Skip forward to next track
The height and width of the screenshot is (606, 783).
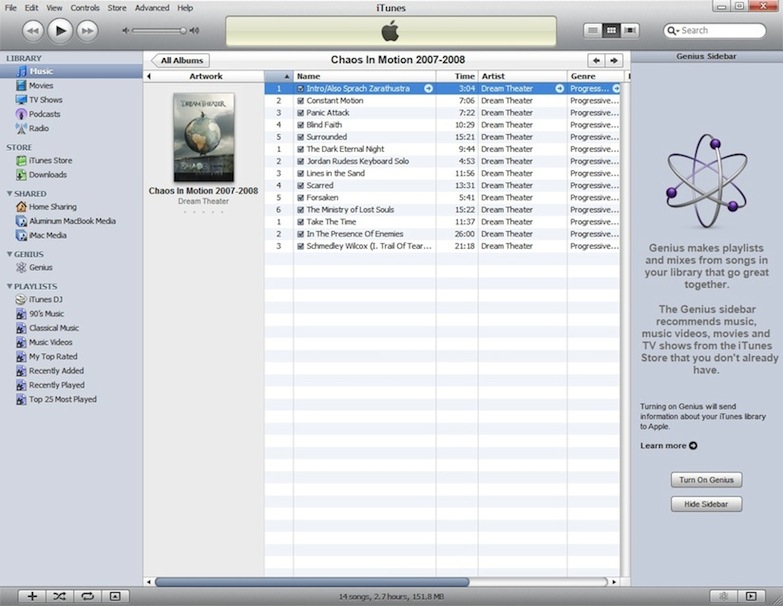pyautogui.click(x=87, y=31)
